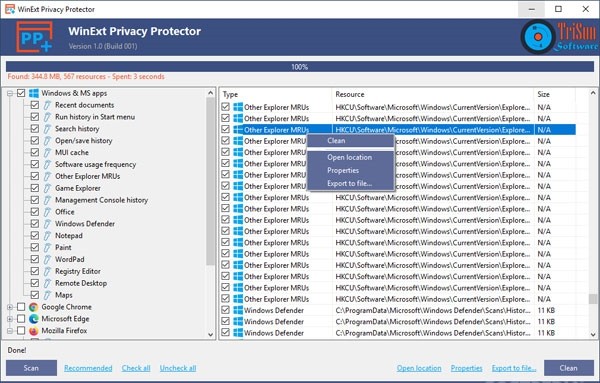Click the results list scrollbar up arrow

(x=593, y=93)
